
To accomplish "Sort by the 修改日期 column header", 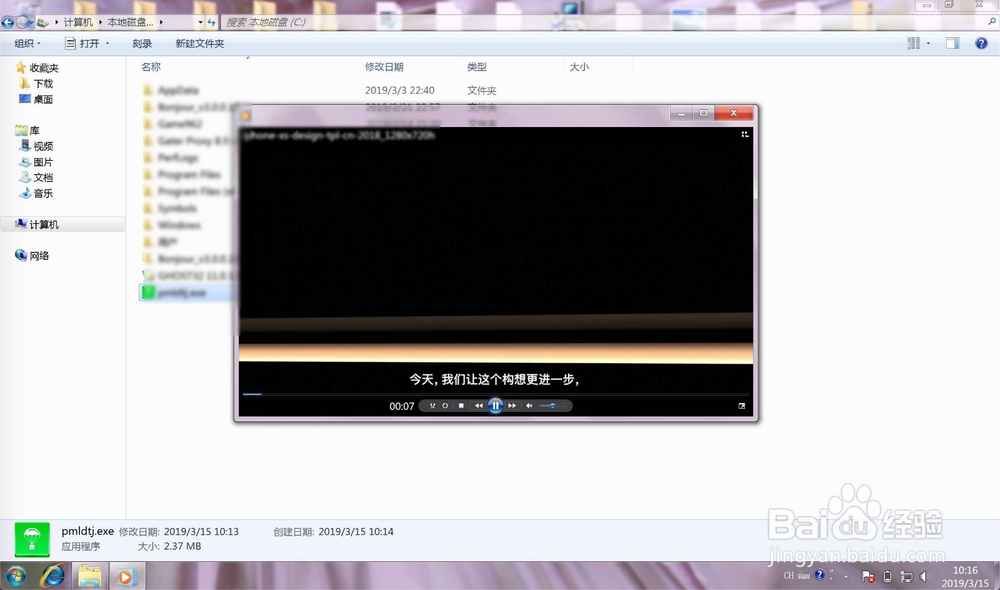I will [384, 66].
